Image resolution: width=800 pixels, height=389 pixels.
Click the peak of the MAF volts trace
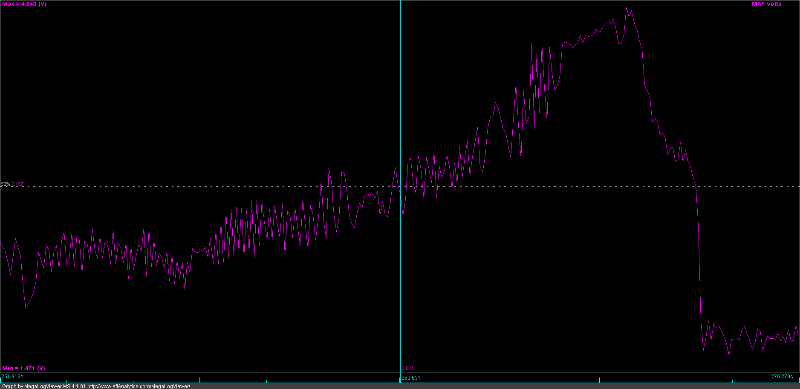[x=628, y=9]
